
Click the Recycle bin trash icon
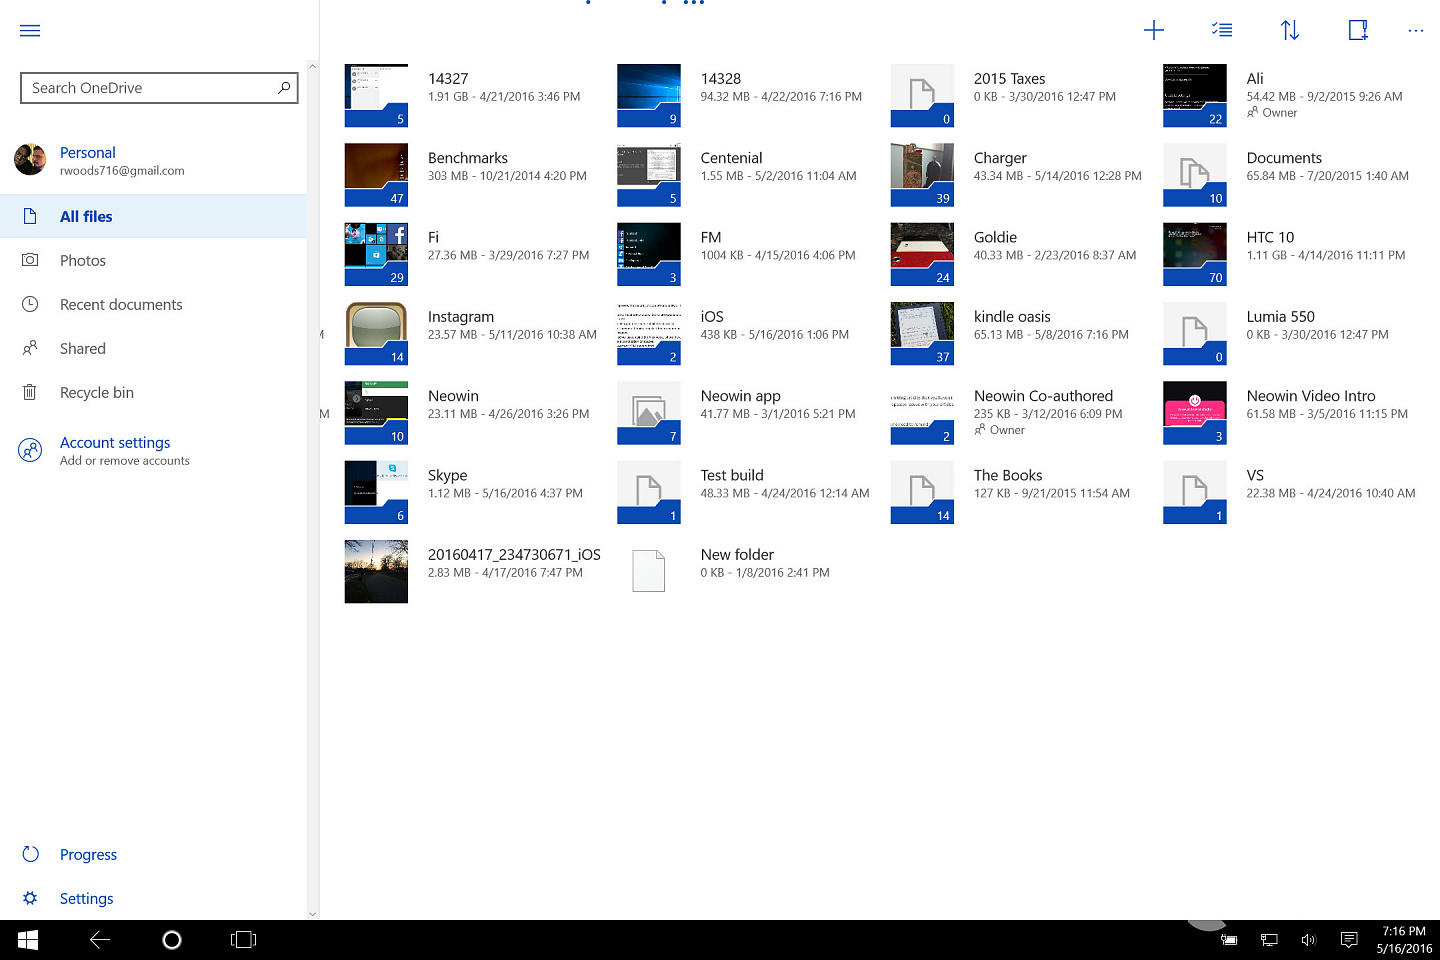pyautogui.click(x=30, y=392)
